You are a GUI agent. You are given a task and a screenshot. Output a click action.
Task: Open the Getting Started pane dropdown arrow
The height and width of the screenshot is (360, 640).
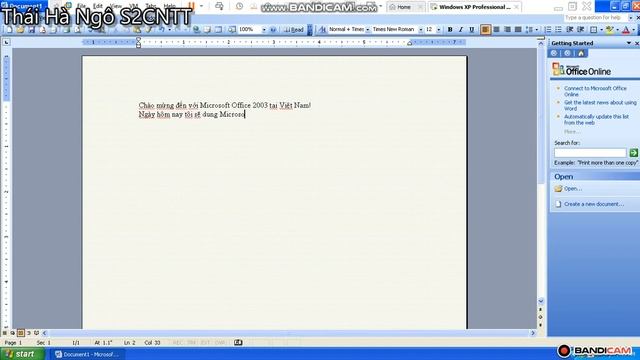click(629, 43)
